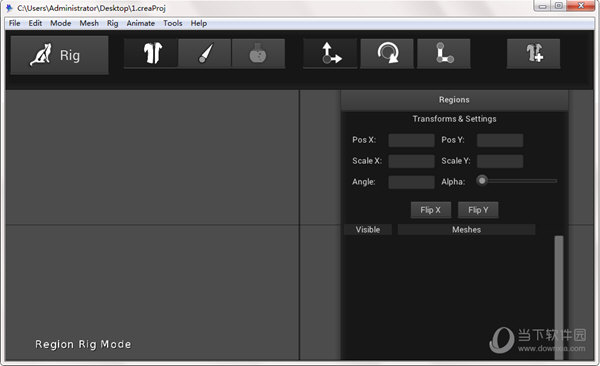The height and width of the screenshot is (366, 600).
Task: Click the Pos Y input field
Action: tap(500, 140)
